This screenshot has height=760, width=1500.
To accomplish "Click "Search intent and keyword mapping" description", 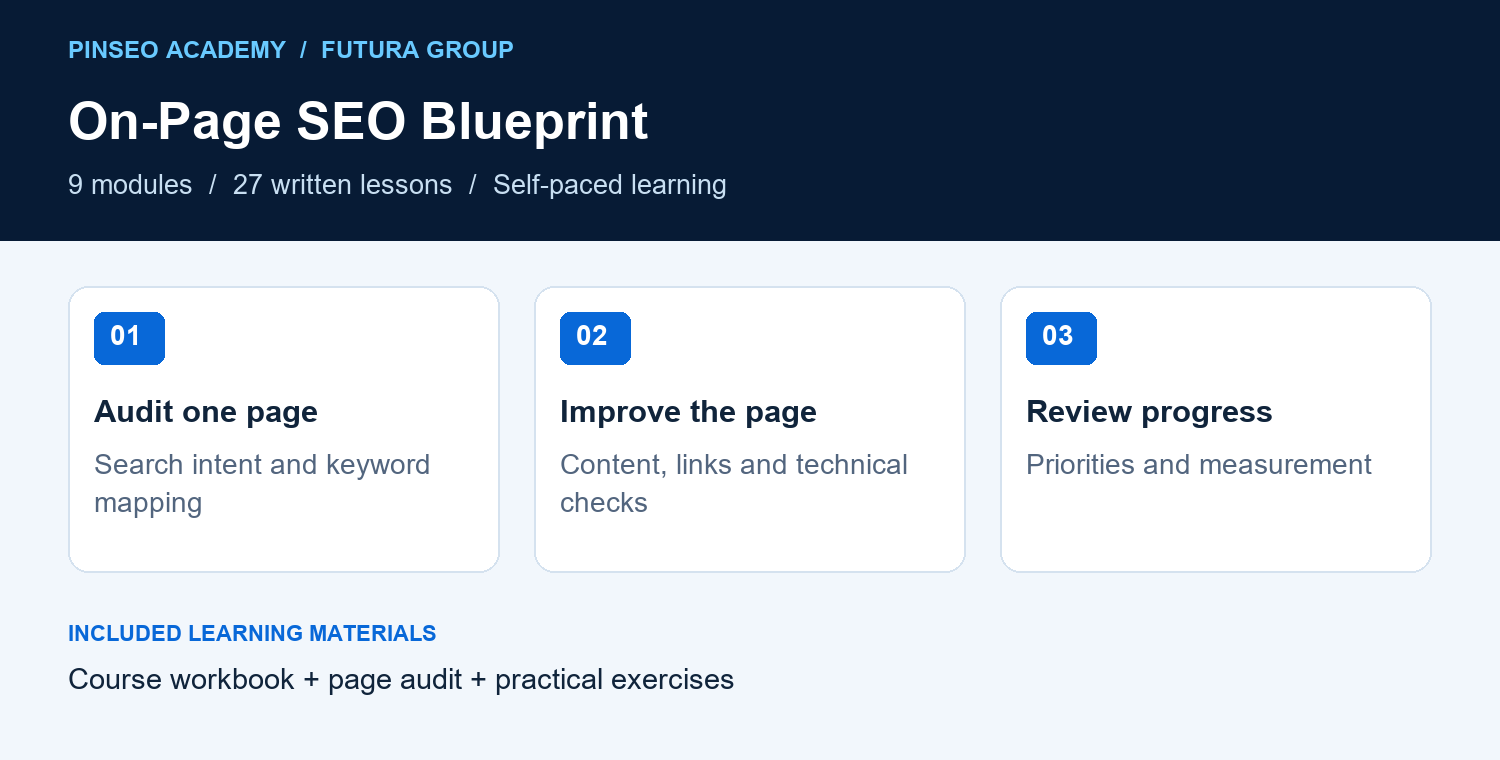I will tap(262, 483).
